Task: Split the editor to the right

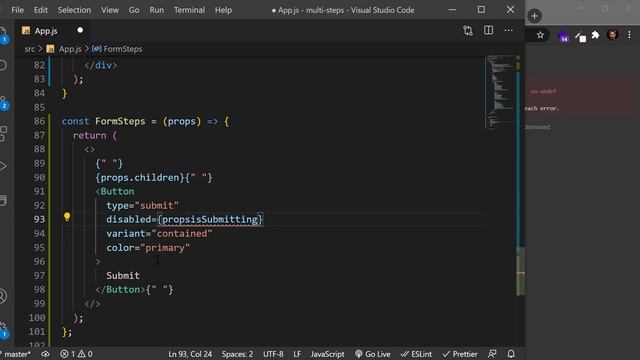Action: [x=488, y=30]
